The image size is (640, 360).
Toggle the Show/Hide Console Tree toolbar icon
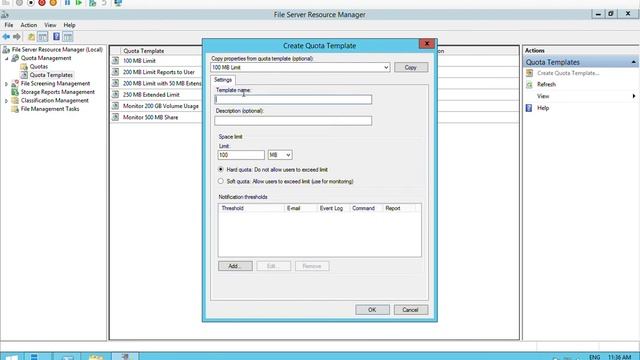pyautogui.click(x=42, y=37)
